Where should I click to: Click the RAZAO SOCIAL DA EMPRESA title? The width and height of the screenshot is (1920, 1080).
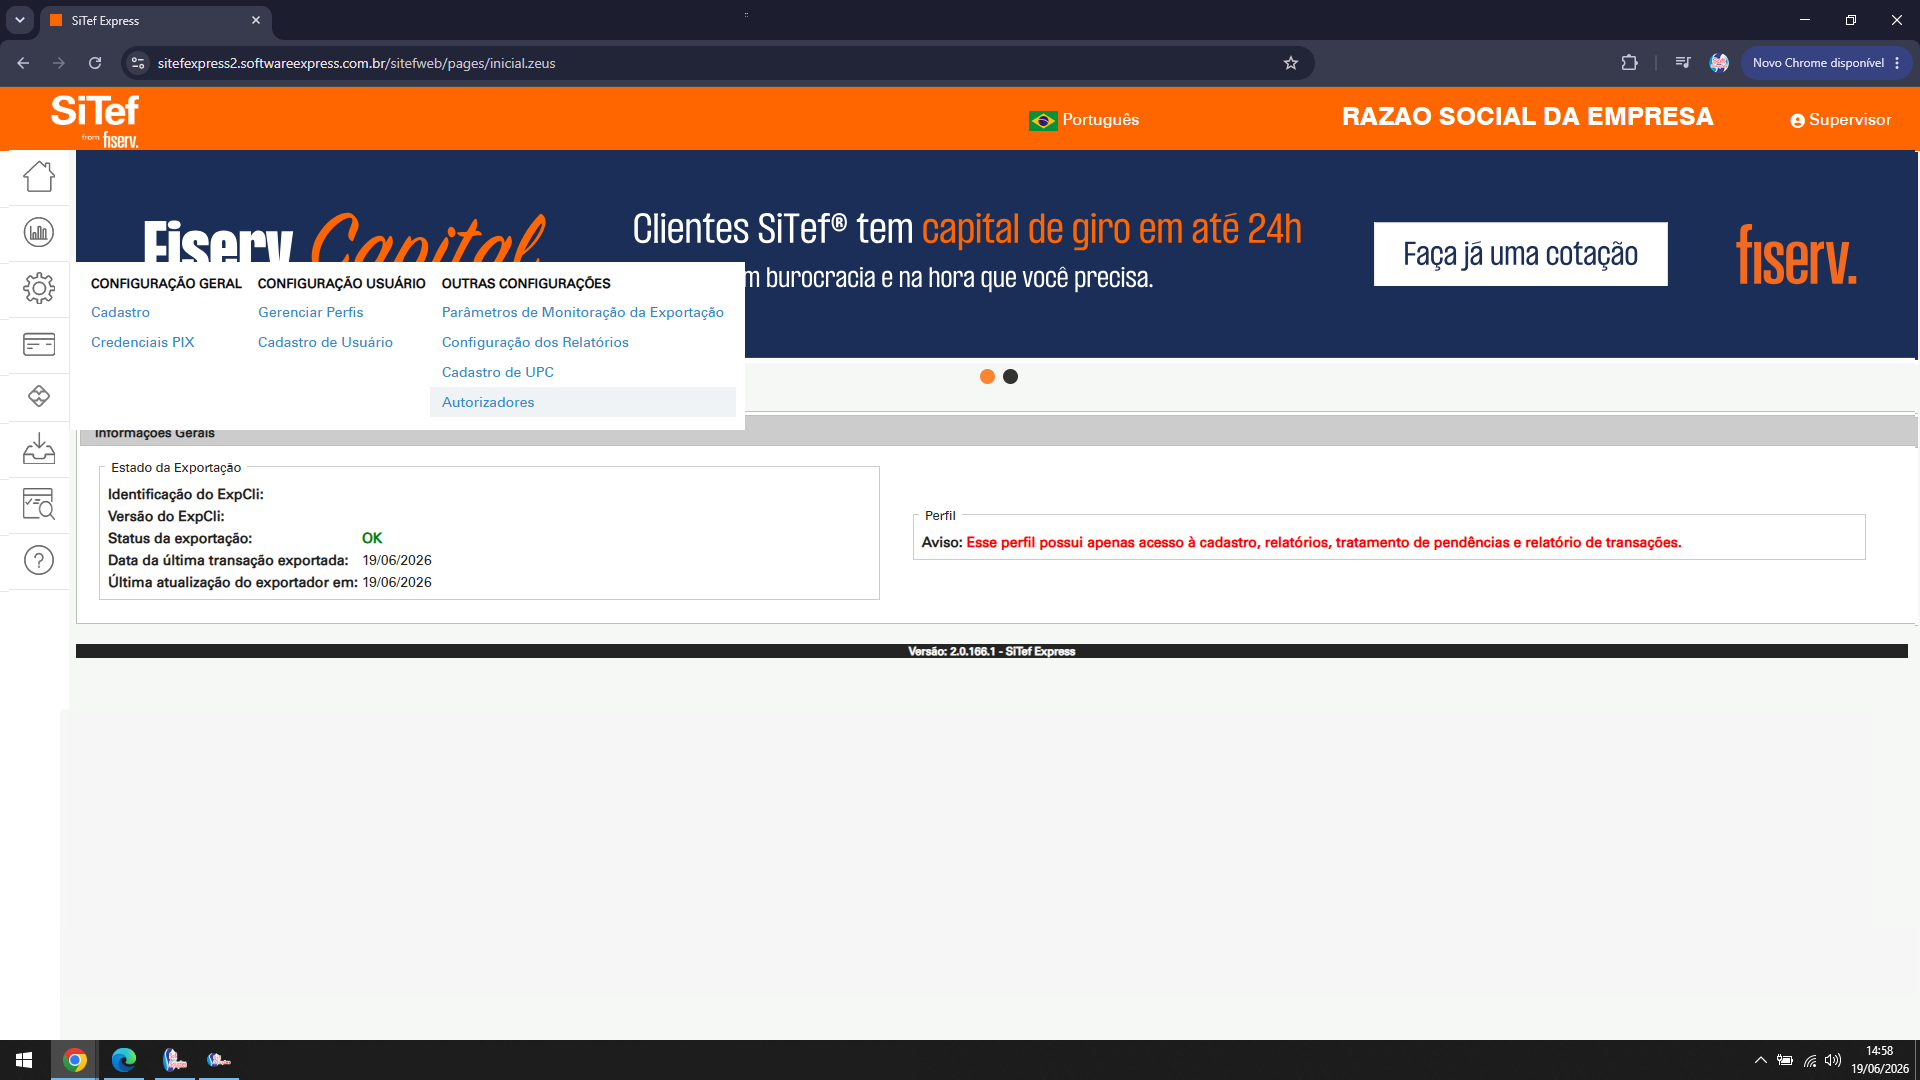tap(1527, 117)
